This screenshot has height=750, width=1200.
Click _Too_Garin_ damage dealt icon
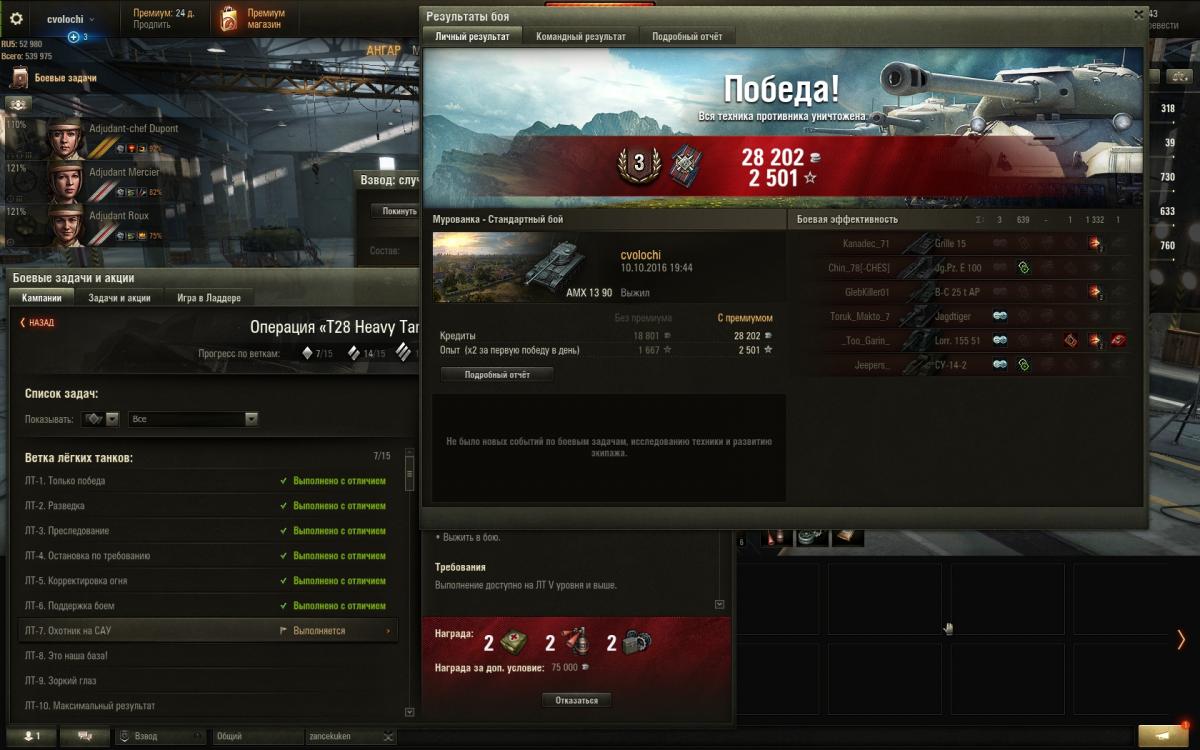pyautogui.click(x=1095, y=340)
